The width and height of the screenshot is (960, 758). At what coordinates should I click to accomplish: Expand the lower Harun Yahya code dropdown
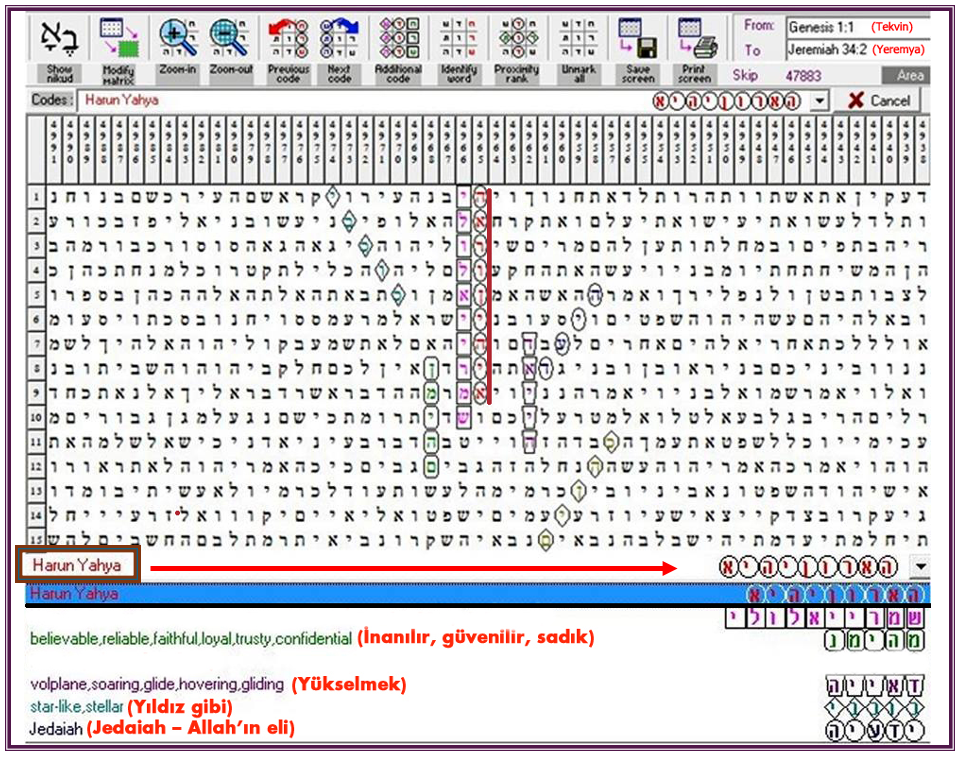click(920, 566)
